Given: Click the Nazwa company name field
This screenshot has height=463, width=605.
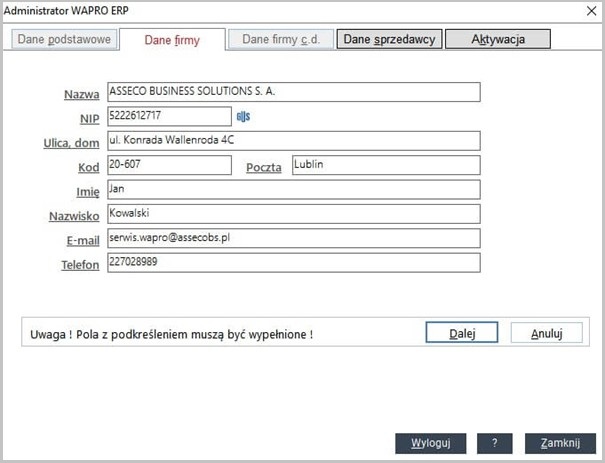Looking at the screenshot, I should 293,92.
